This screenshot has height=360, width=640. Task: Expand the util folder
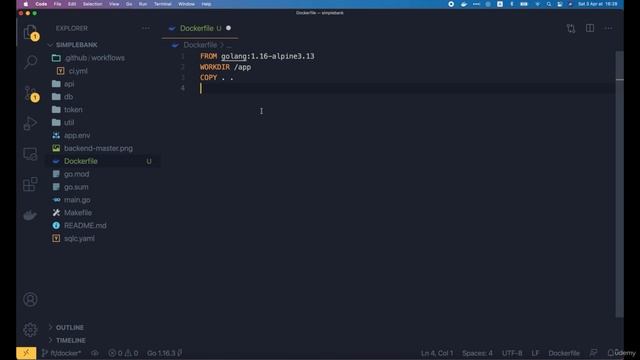[69, 122]
